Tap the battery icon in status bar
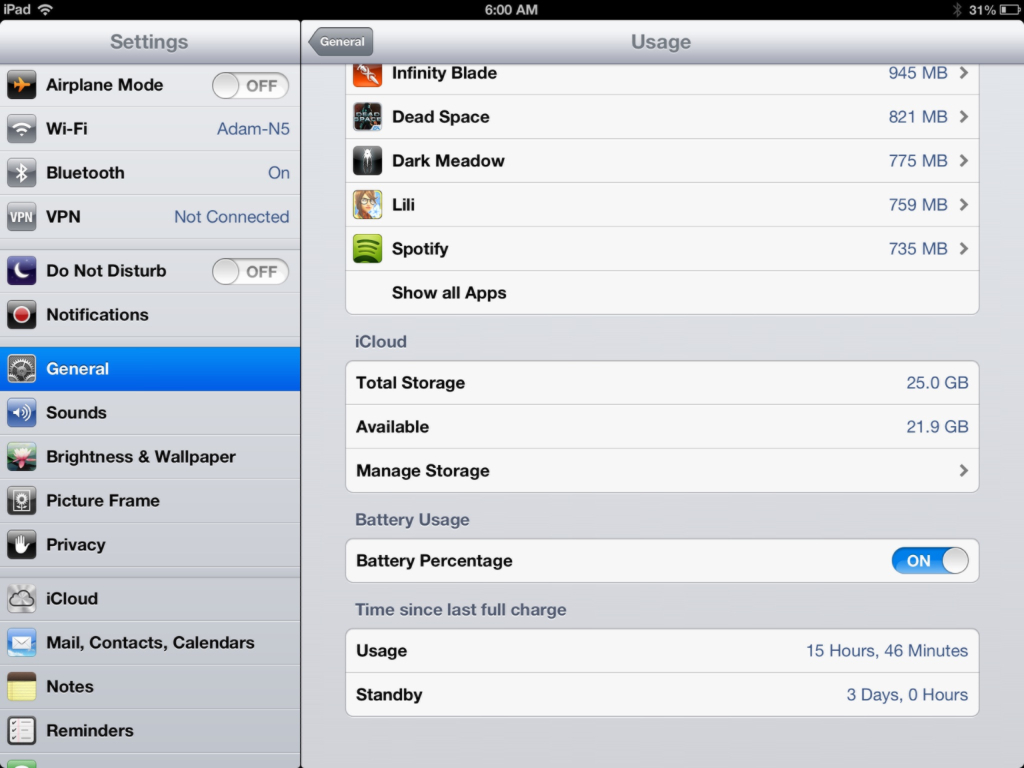Viewport: 1024px width, 768px height. tap(1010, 10)
